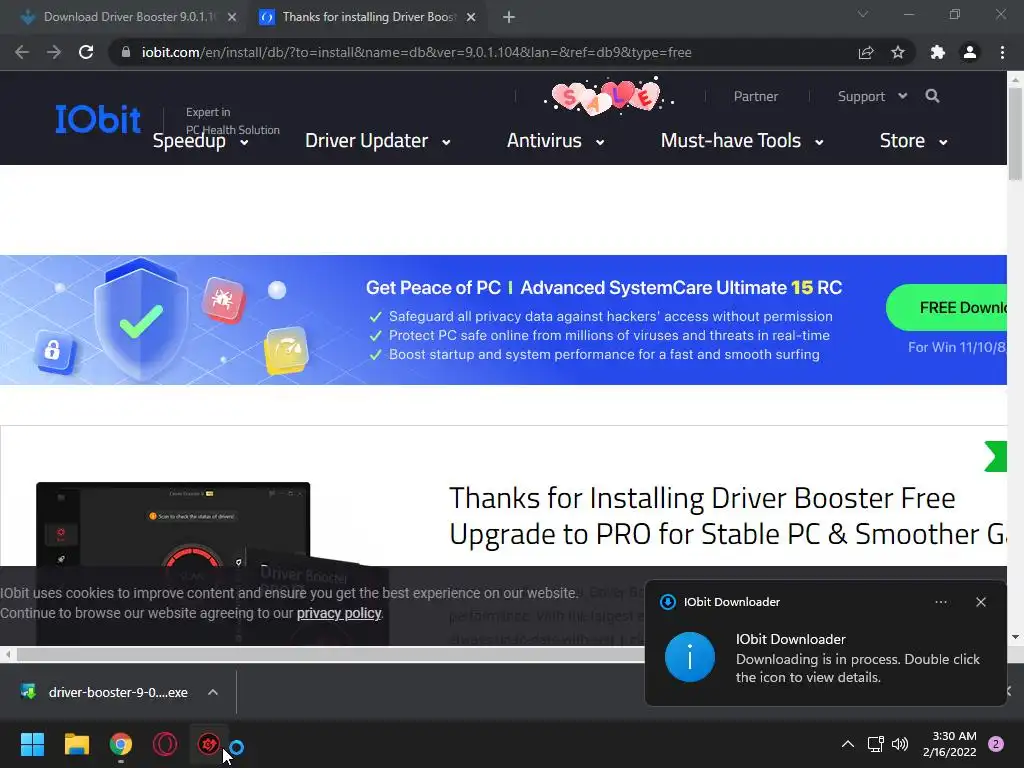Switch to Download Driver Booster tab
1024x768 pixels.
coord(122,17)
